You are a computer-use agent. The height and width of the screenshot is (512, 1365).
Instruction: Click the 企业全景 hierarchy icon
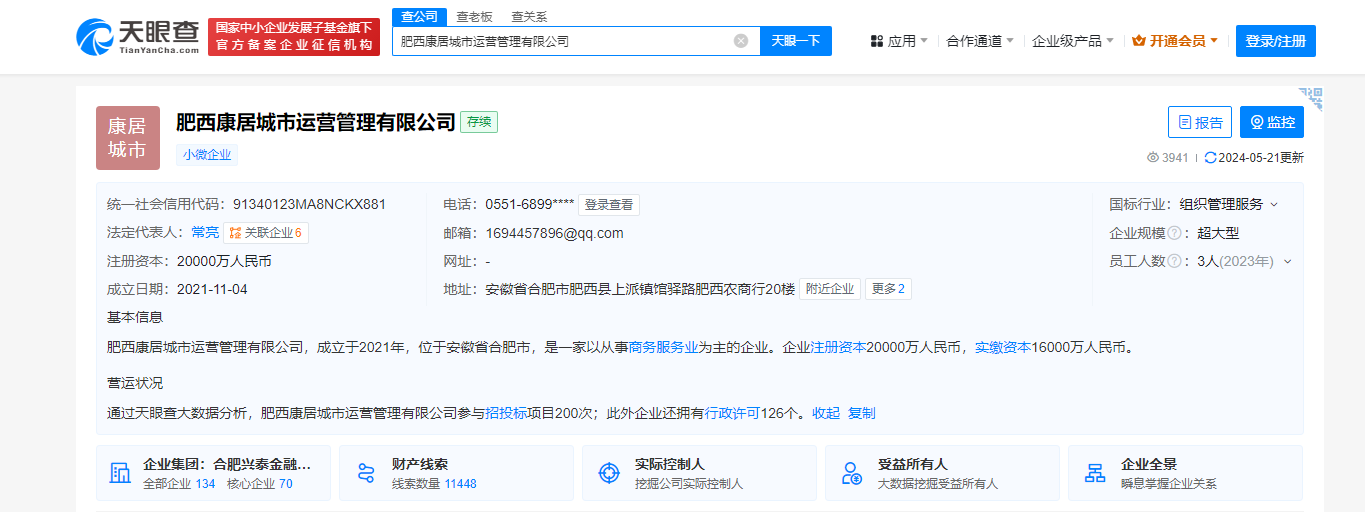1095,473
